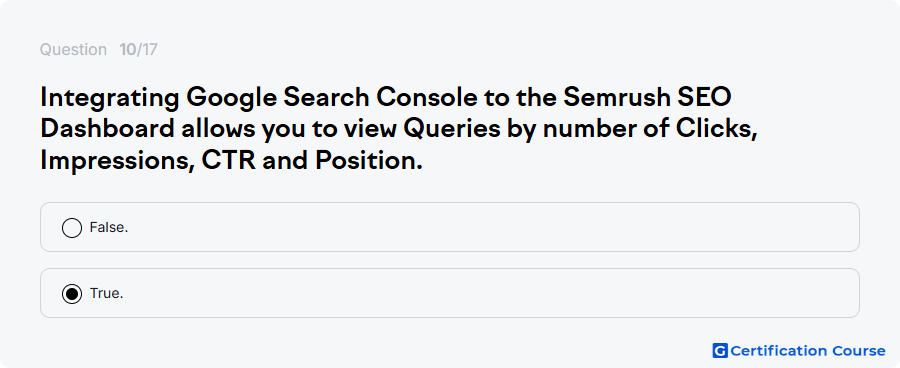Click the word 'CTR' in the question
Screen dimensions: 900x368
tap(228, 161)
